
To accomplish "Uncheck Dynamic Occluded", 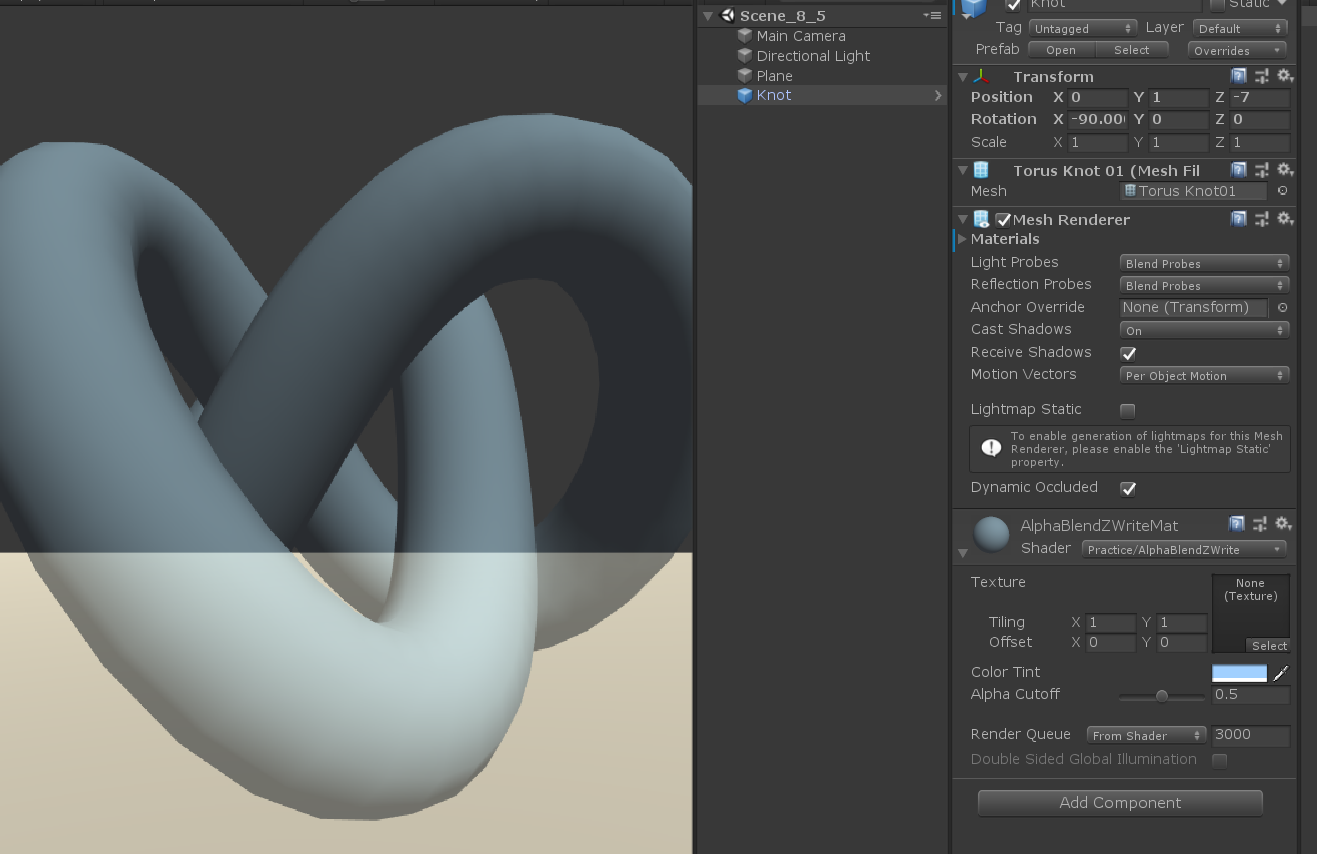I will tap(1128, 488).
